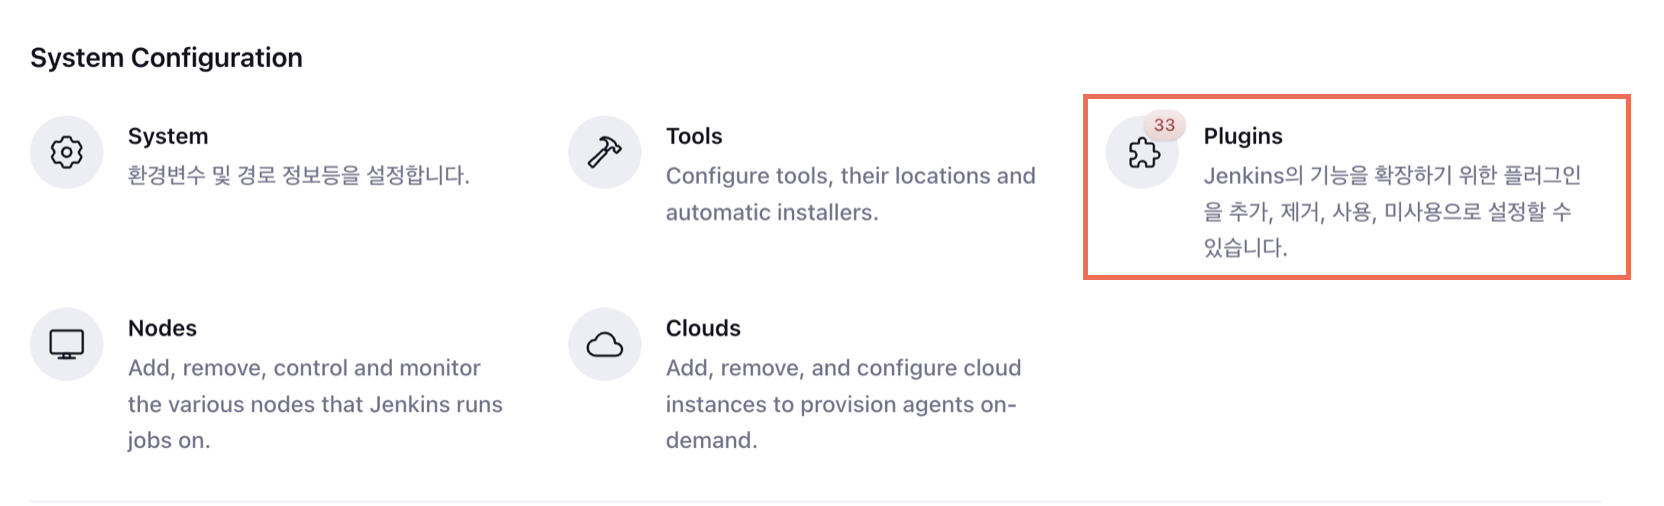Click the Plugins description starting with 'Jenkins의 기능을 확장하기'
This screenshot has height=506, width=1664.
1392,211
